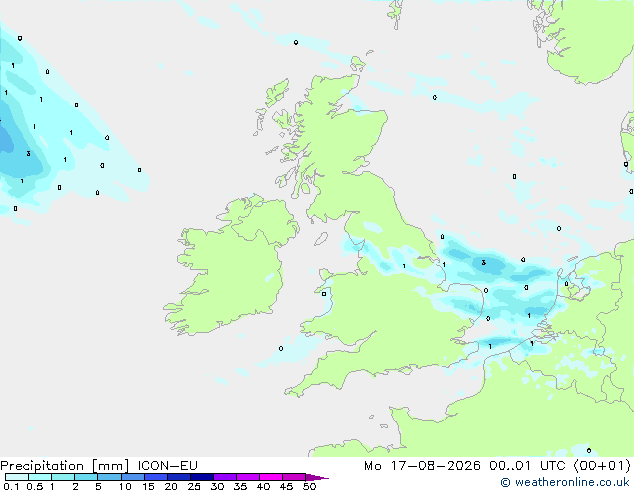
Task: Click the arrow tip above 50 on legend
Action: (318, 477)
